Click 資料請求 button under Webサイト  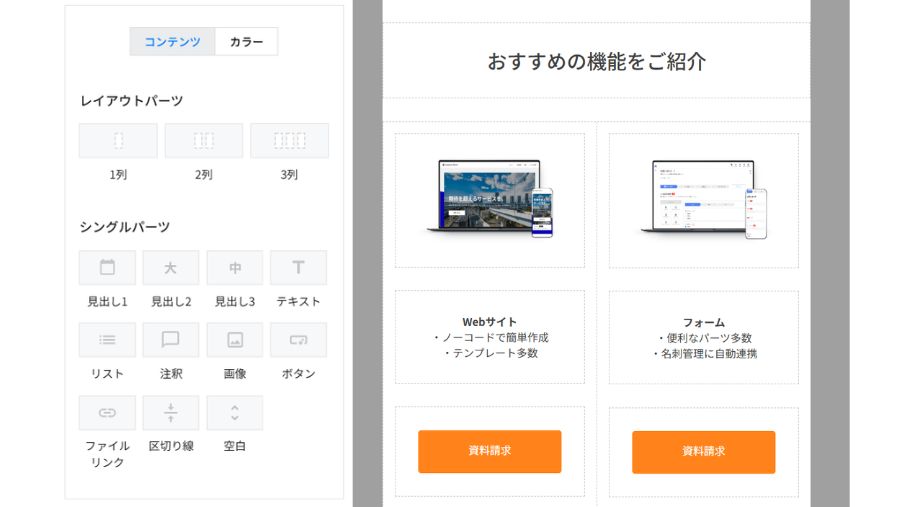[489, 451]
